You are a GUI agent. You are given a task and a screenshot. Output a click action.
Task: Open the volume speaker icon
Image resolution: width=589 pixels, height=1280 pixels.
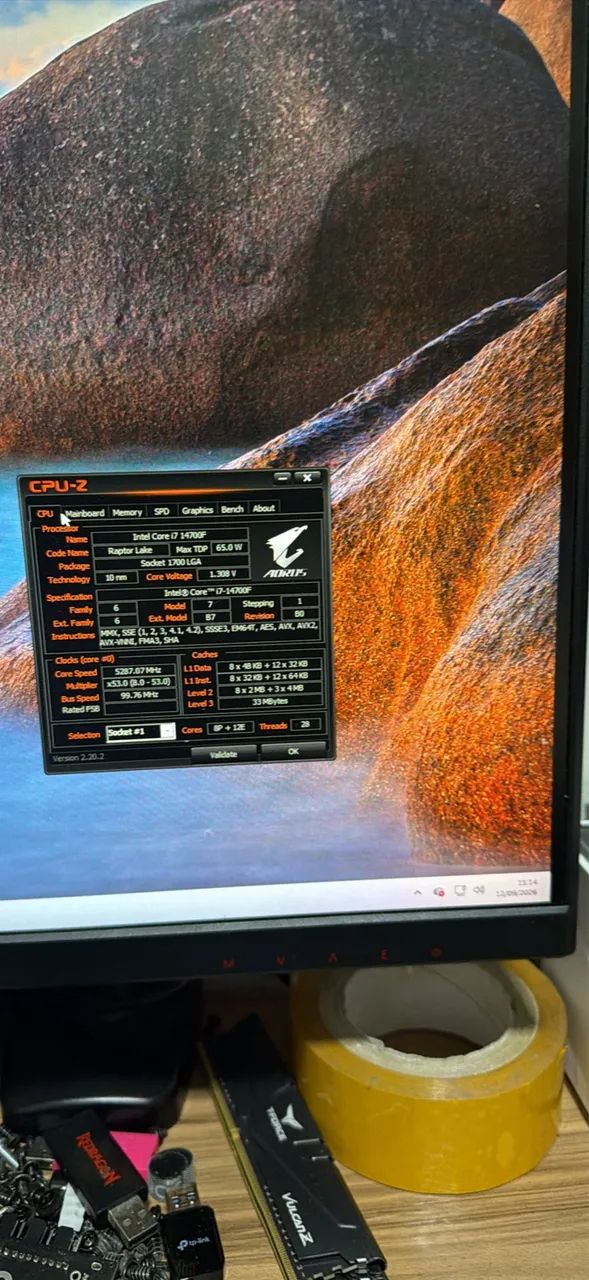pyautogui.click(x=479, y=889)
